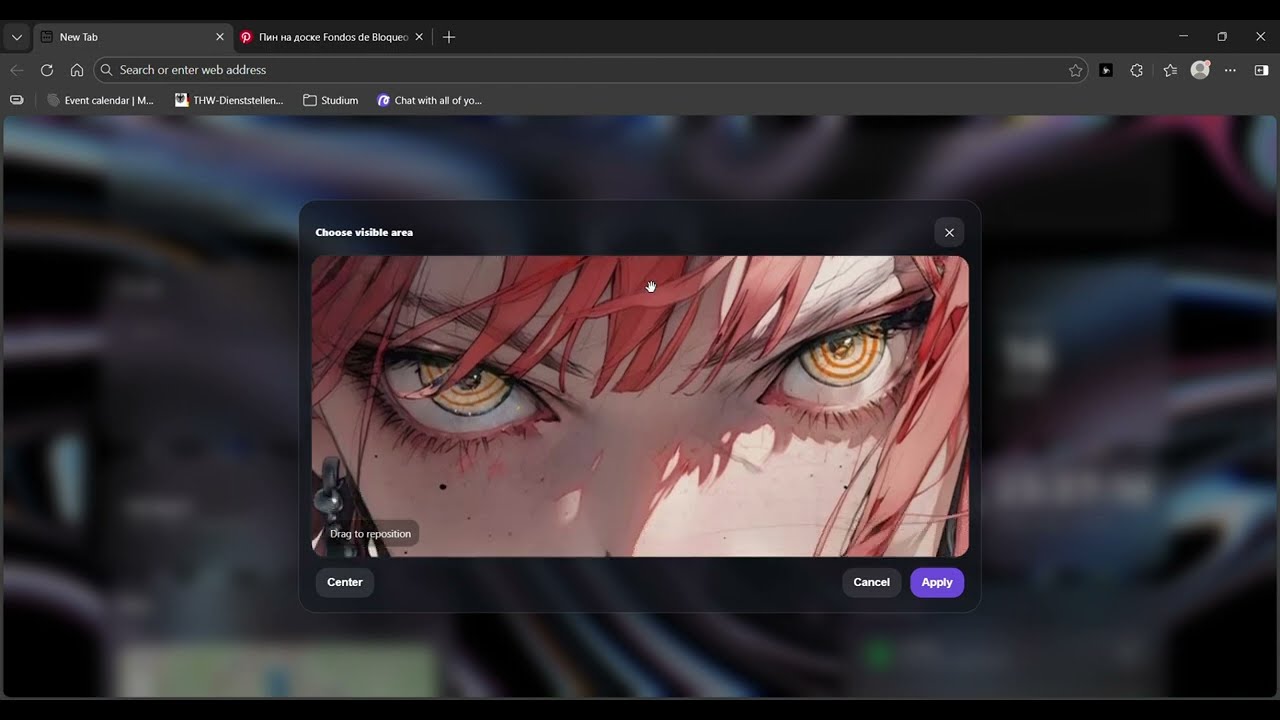Click the Drag to reposition label

coord(370,534)
